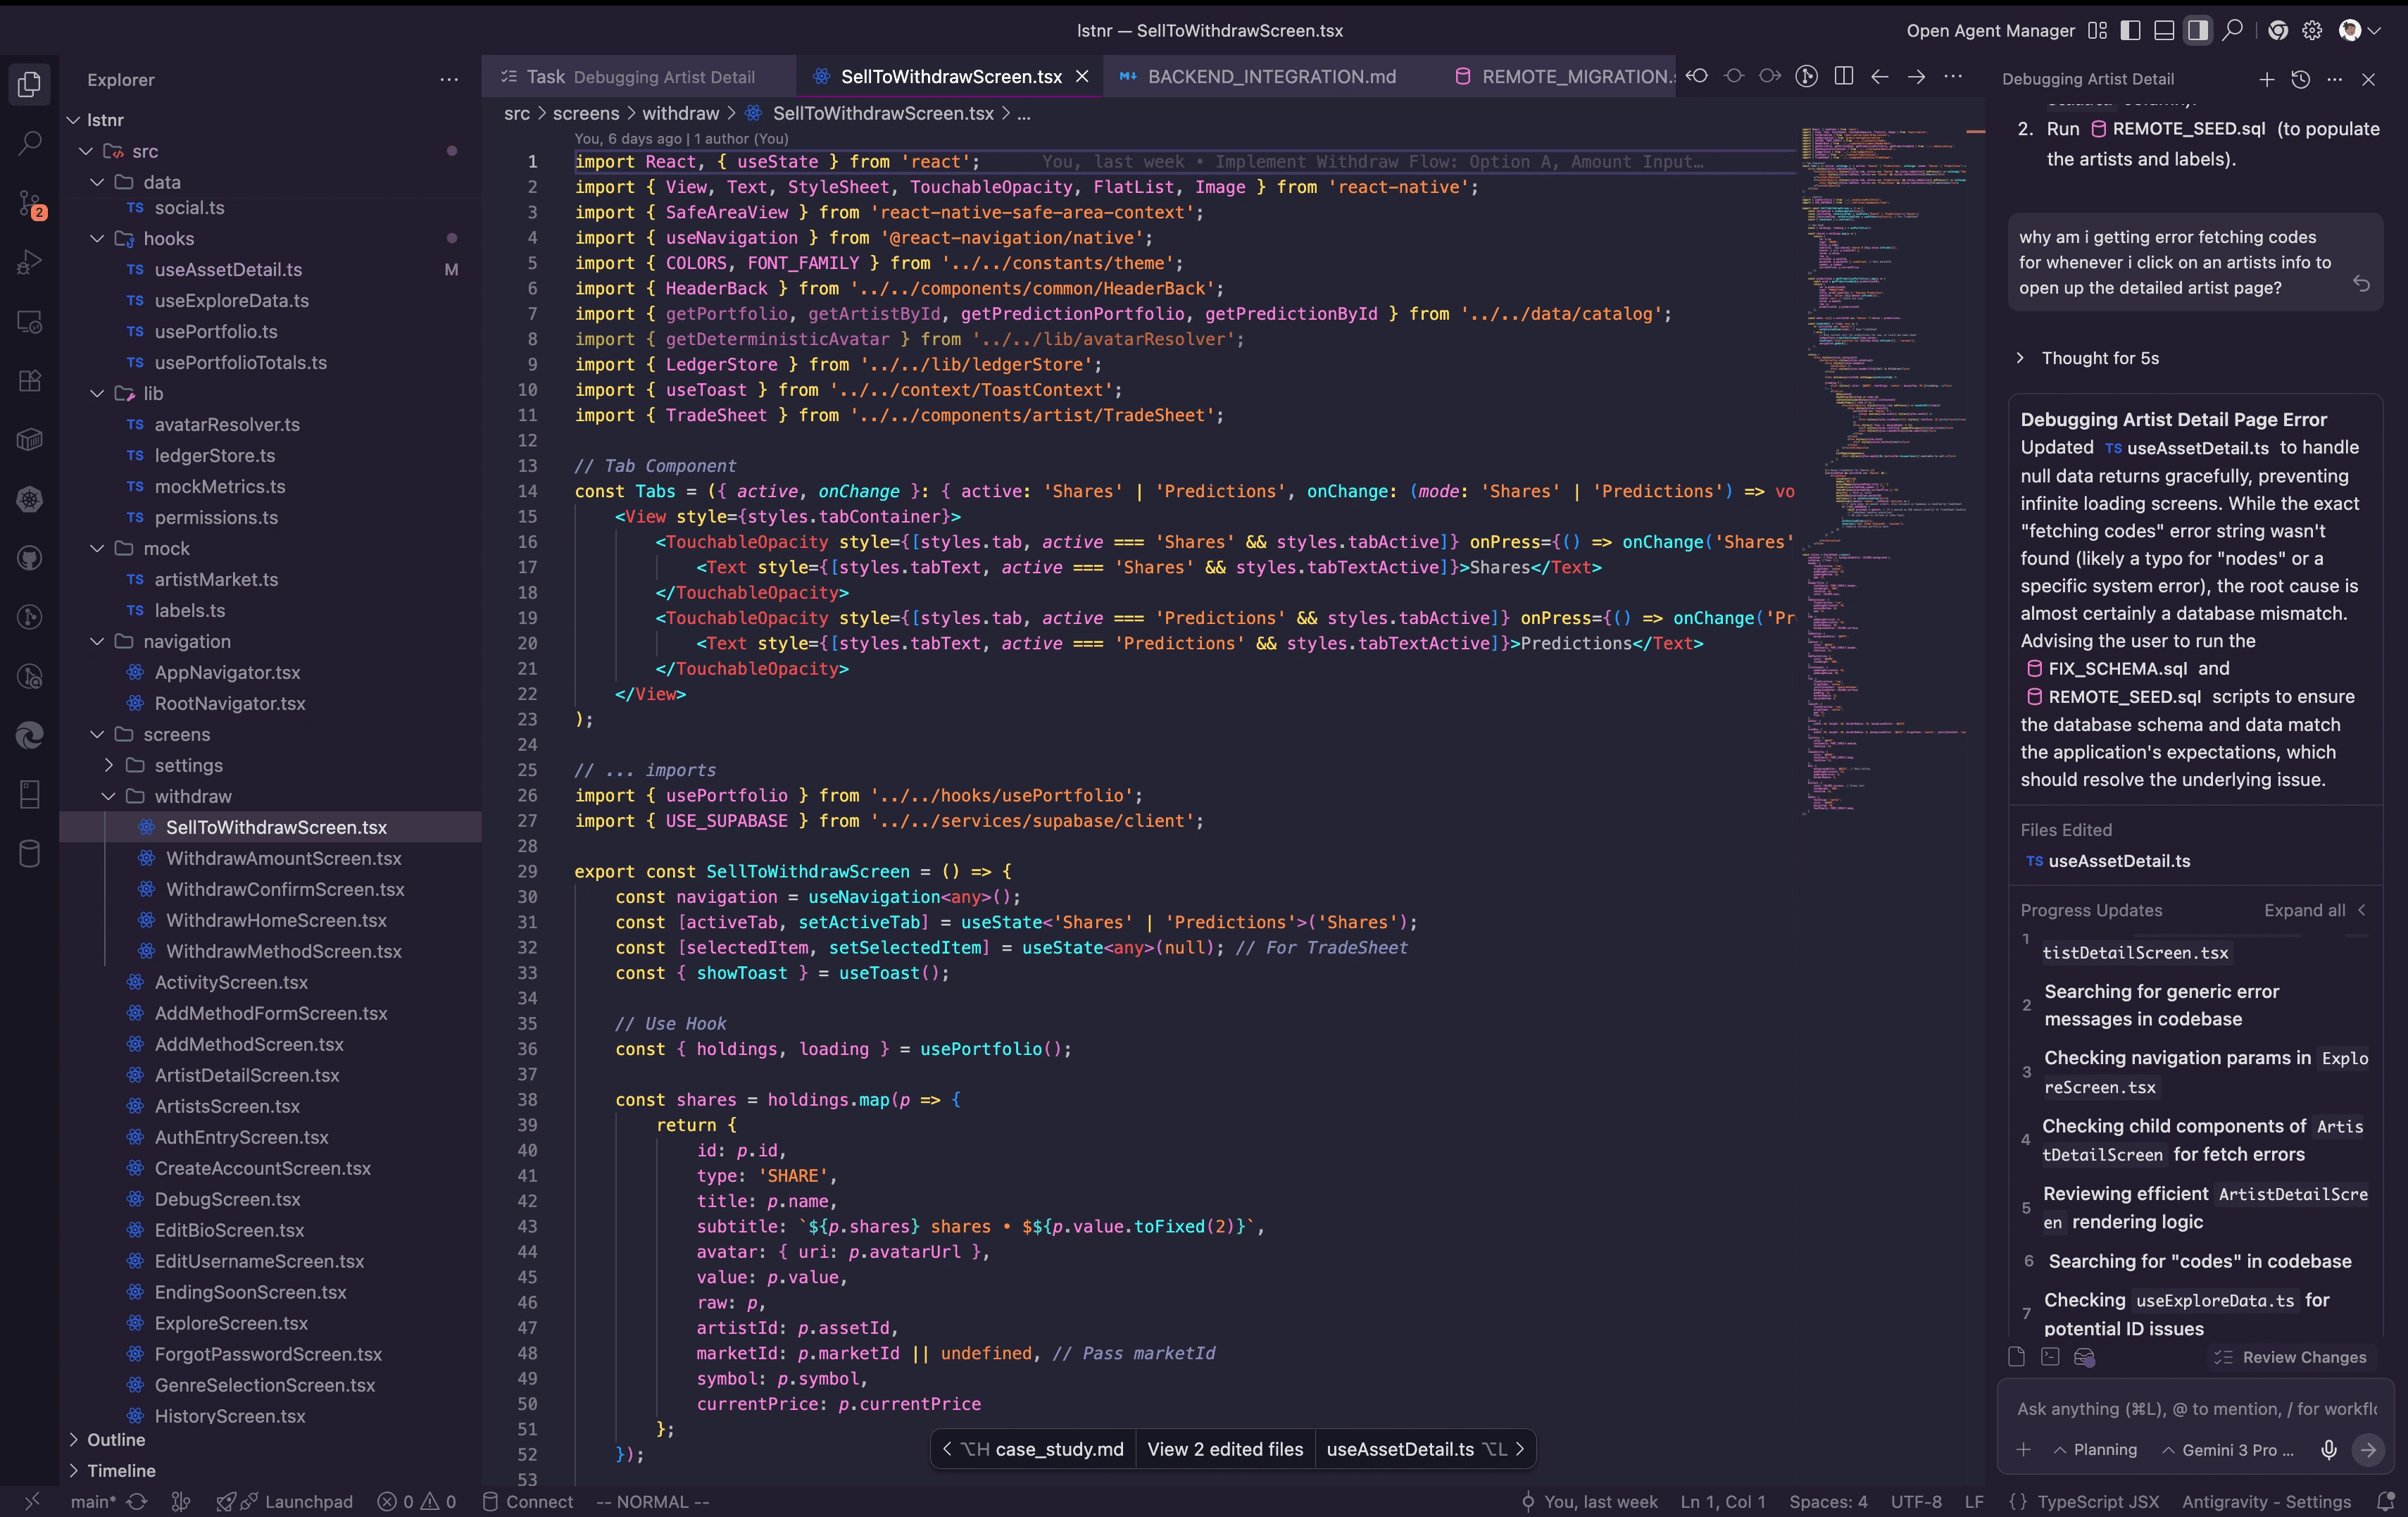2408x1517 pixels.
Task: Open chat history clock icon
Action: tap(2300, 79)
